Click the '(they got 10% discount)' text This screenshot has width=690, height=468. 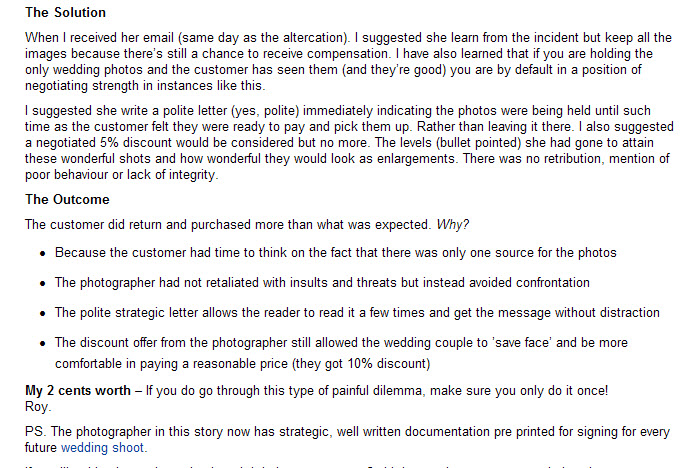point(361,364)
